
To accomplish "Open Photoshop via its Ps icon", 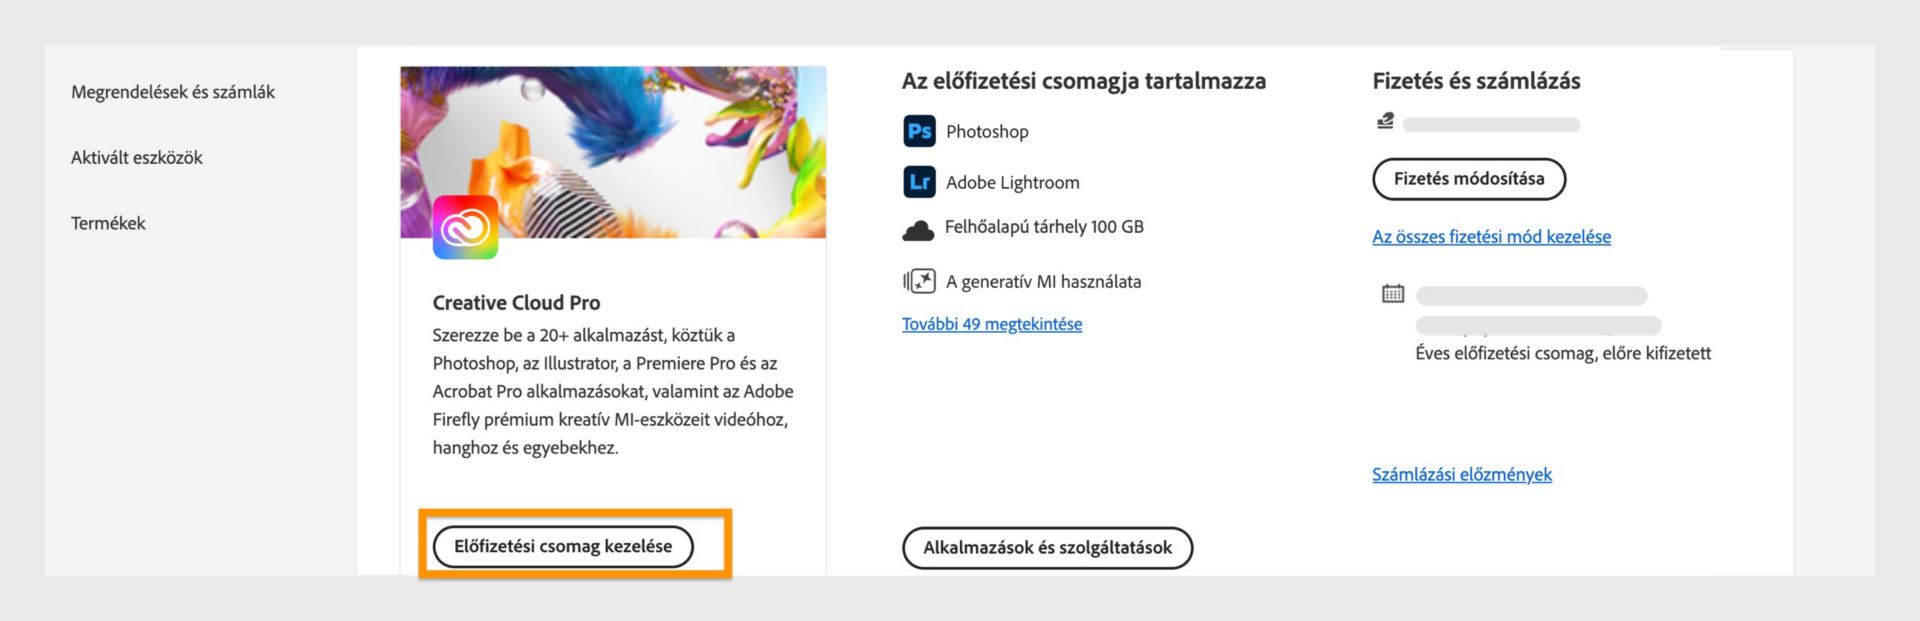I will (920, 131).
